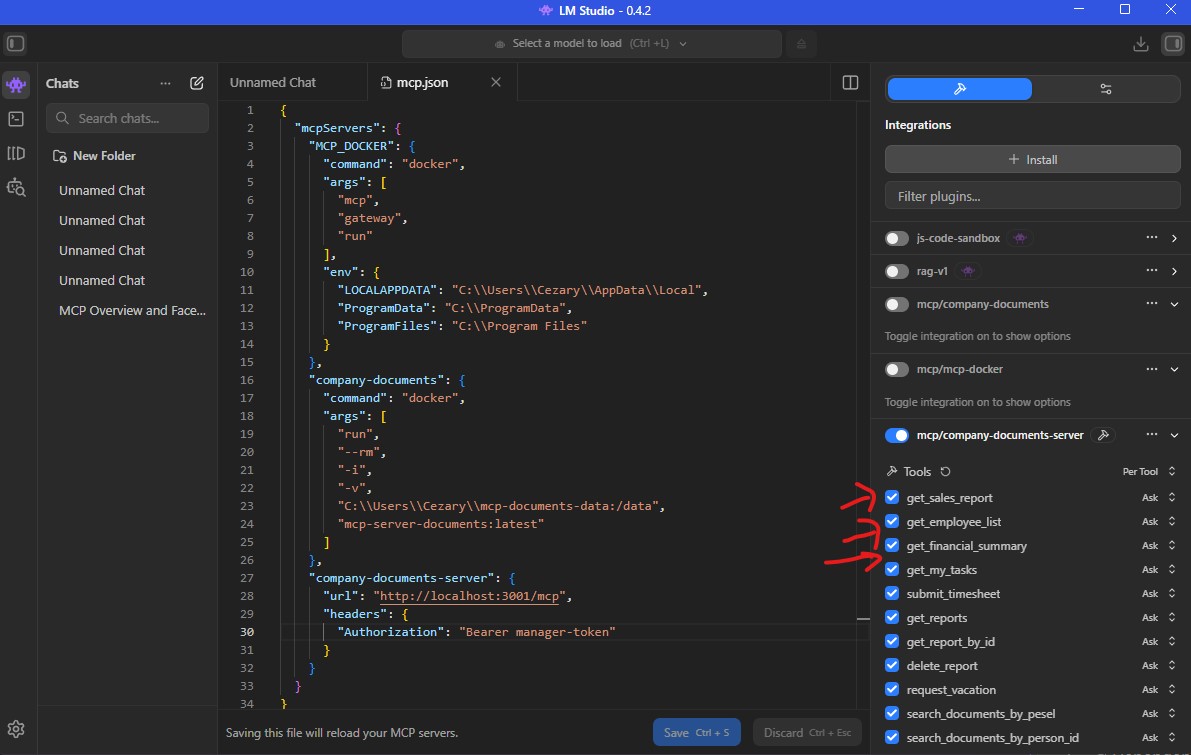Change get_reports Ask permission dropdown
1191x755 pixels.
click(1159, 618)
